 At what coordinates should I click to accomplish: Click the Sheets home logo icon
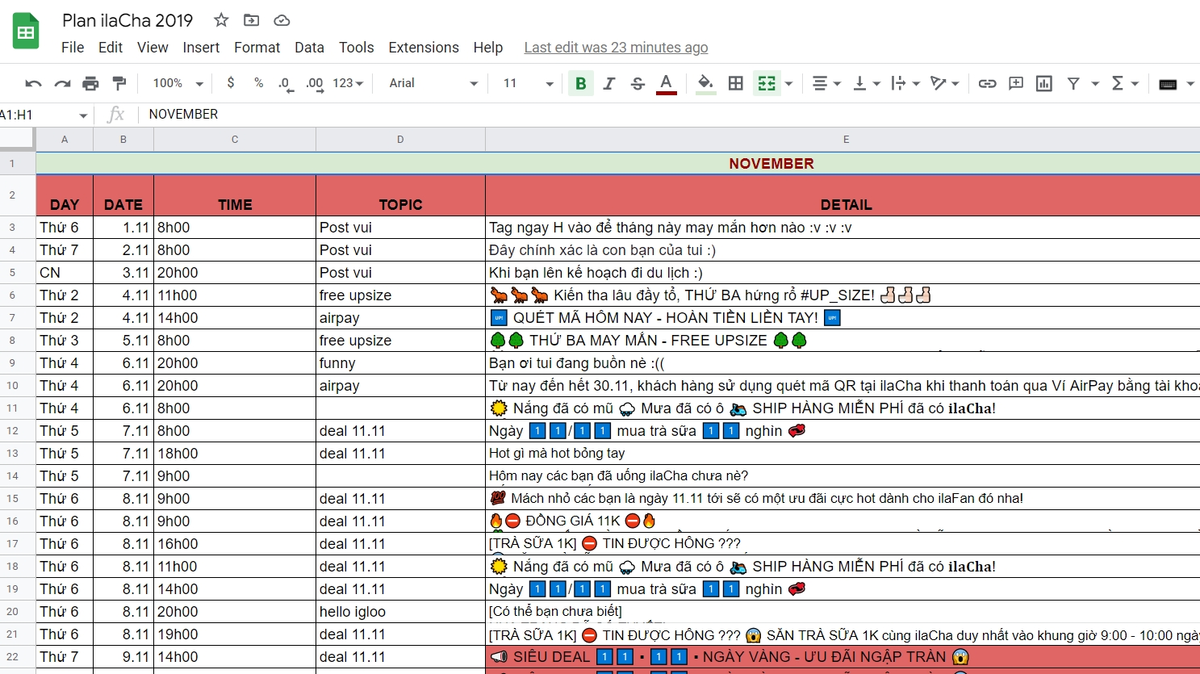pos(26,31)
